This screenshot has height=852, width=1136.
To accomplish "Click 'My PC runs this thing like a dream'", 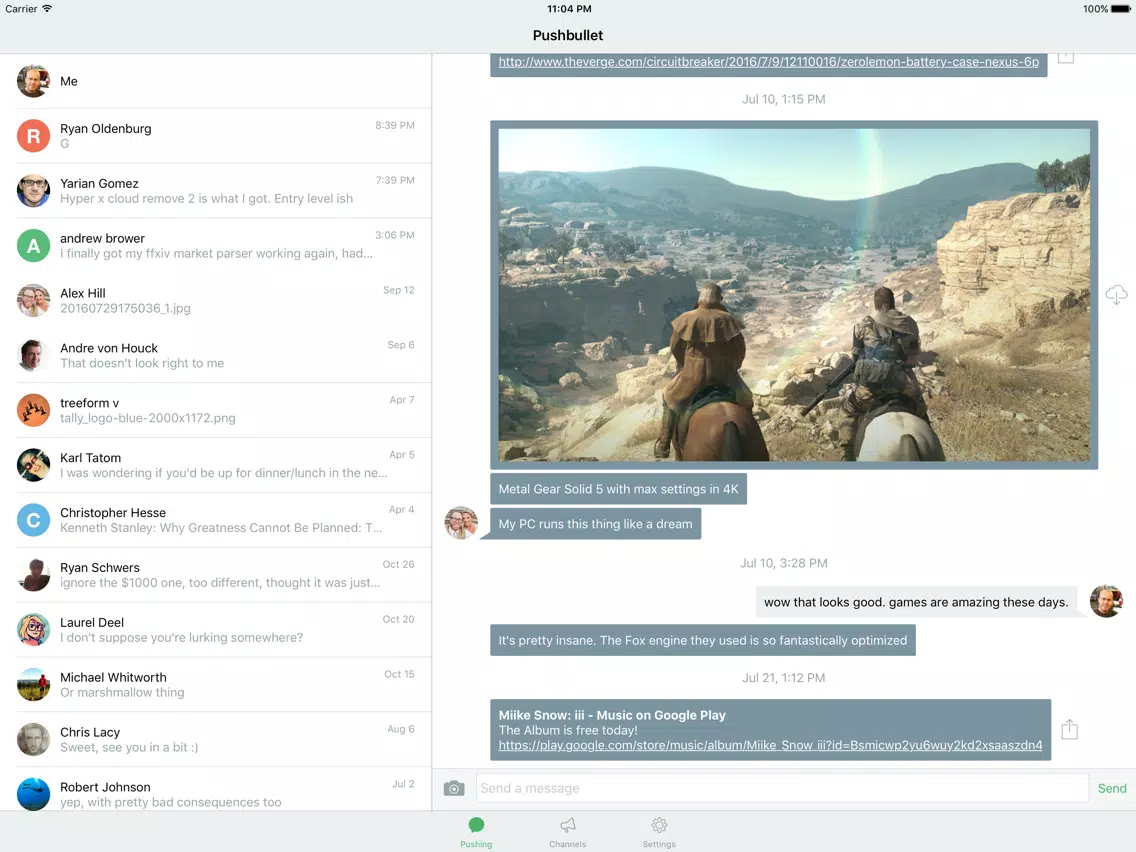I will tap(595, 524).
